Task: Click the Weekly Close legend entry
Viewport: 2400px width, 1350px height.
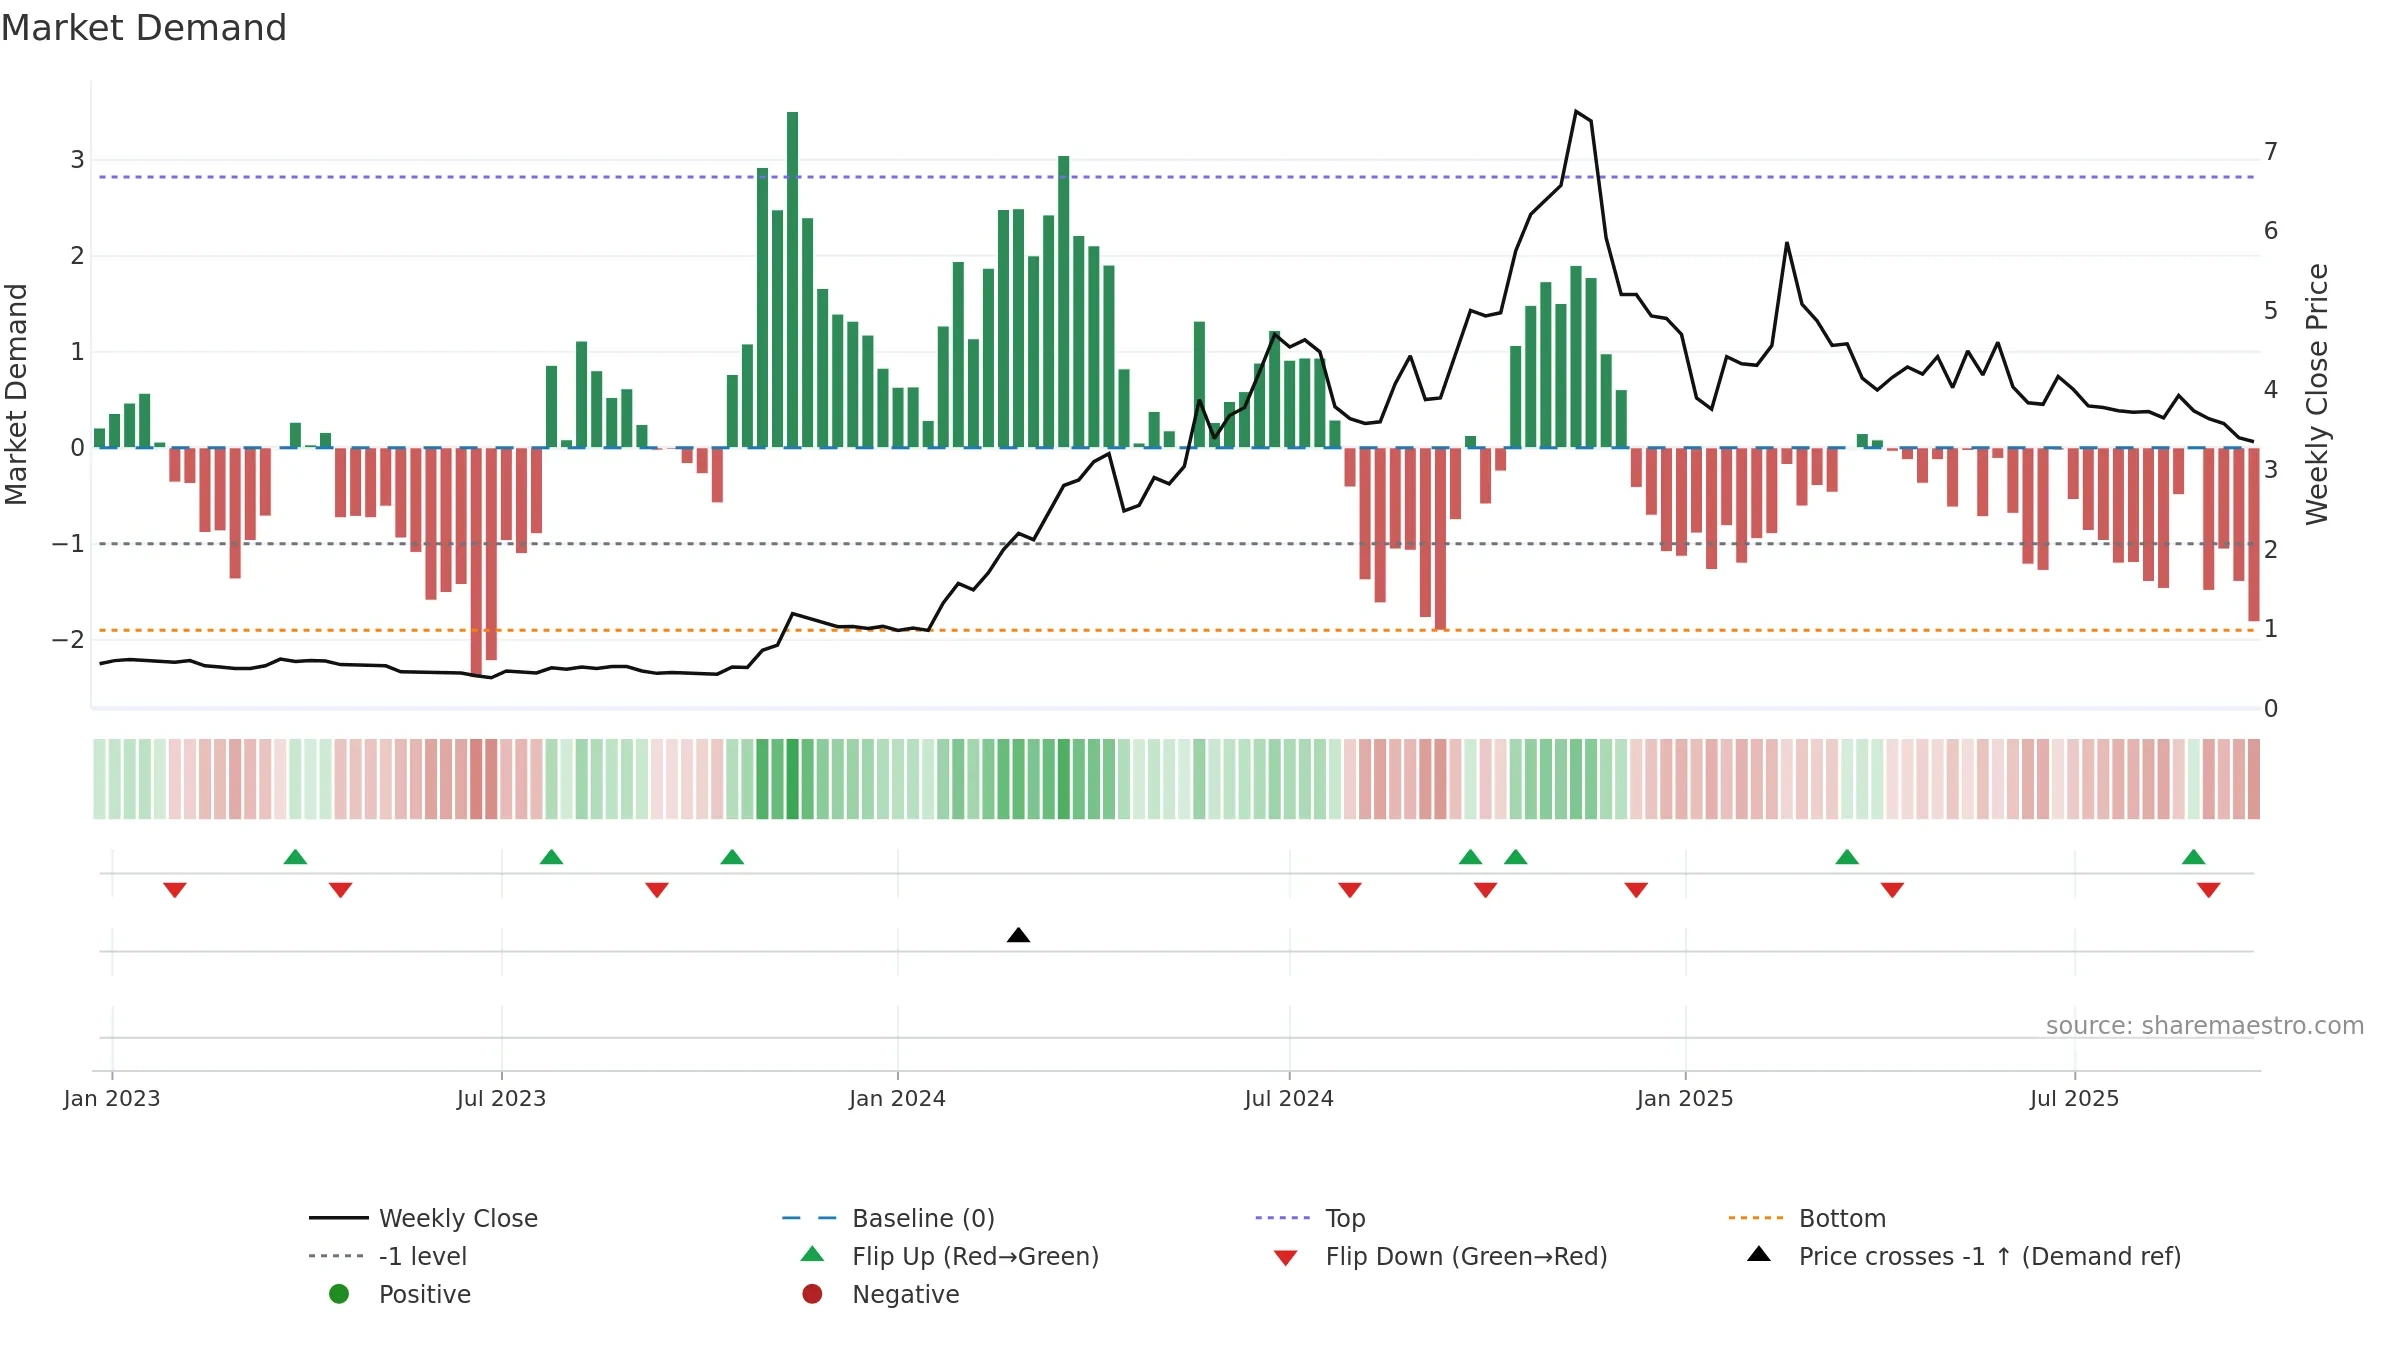Action: (x=423, y=1218)
